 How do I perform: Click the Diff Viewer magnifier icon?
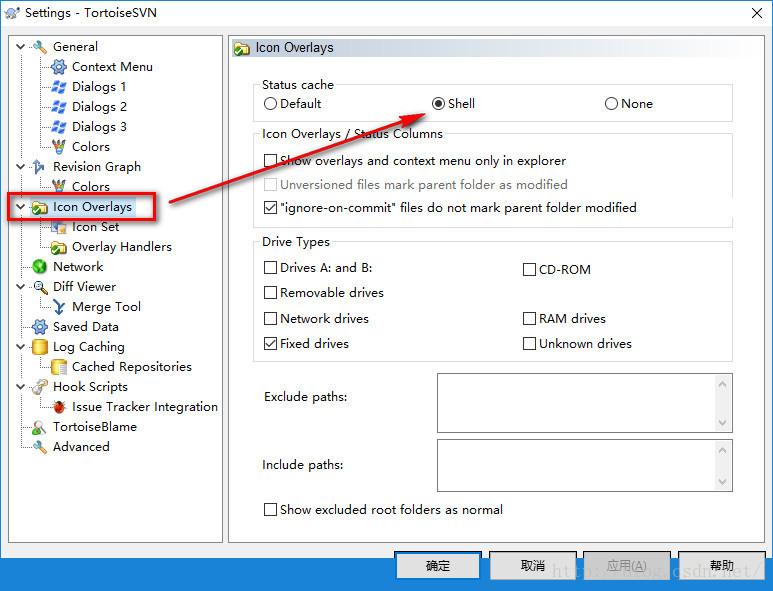(40, 287)
